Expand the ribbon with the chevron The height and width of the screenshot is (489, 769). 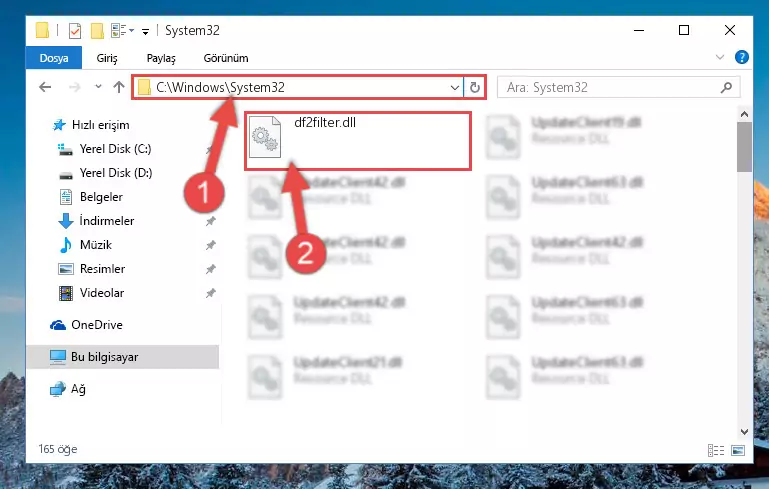click(719, 57)
